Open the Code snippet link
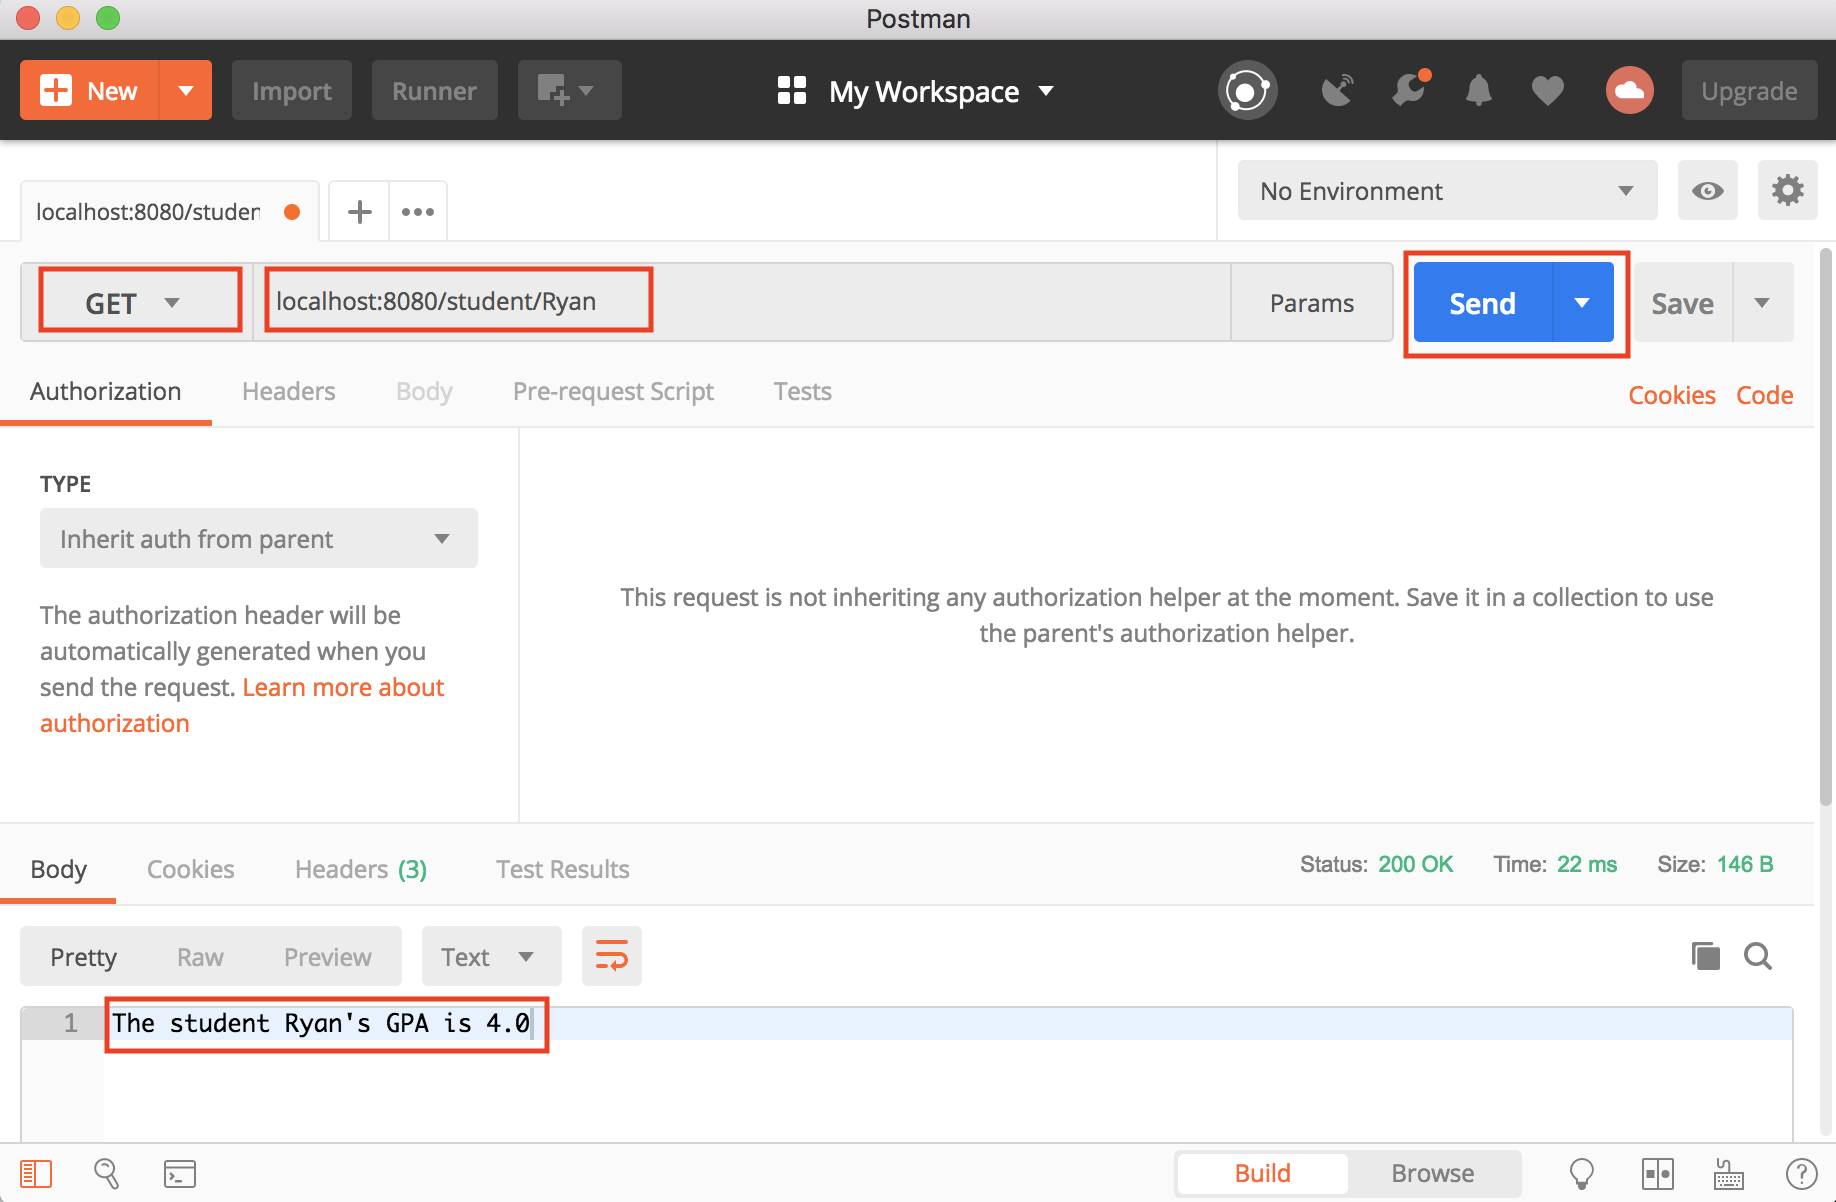This screenshot has height=1202, width=1836. pyautogui.click(x=1764, y=395)
